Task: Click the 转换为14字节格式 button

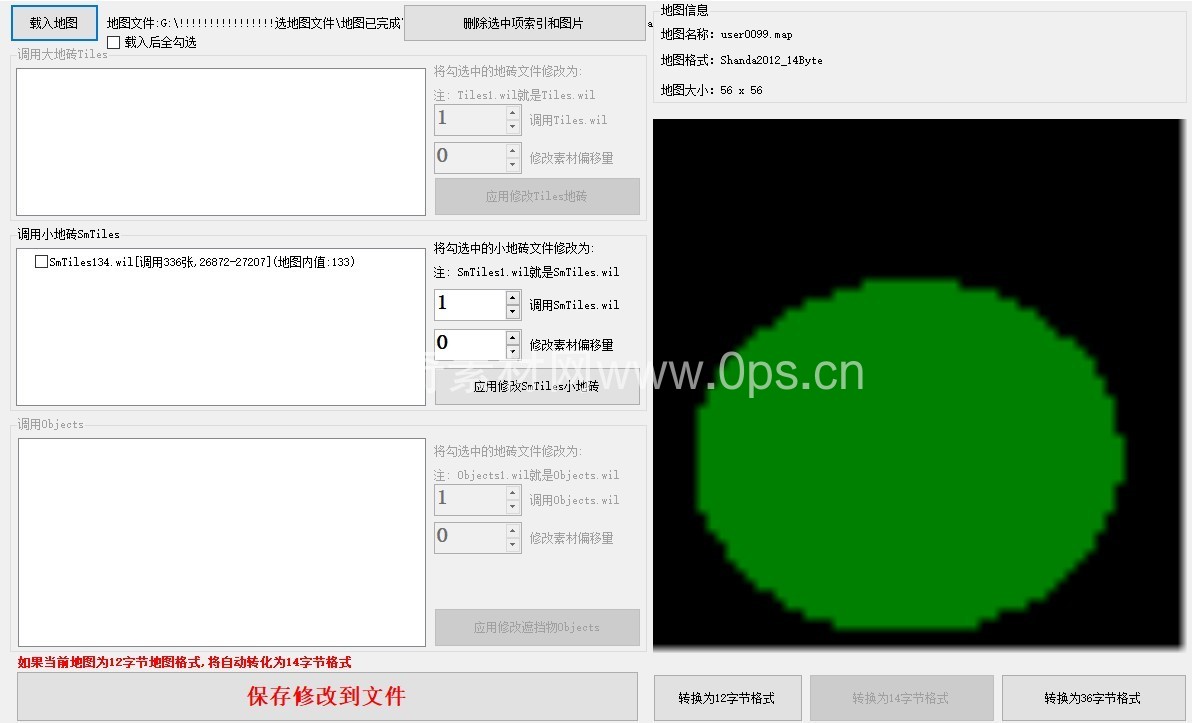Action: (900, 698)
